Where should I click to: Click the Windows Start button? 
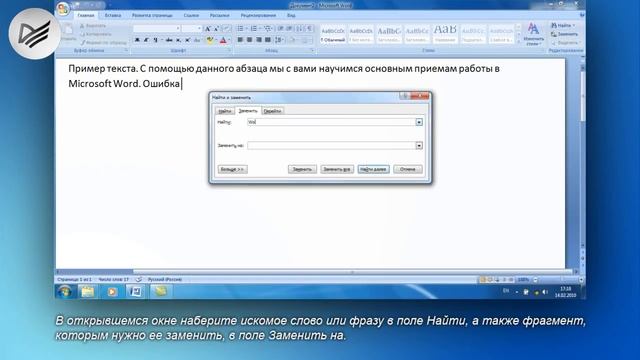click(x=65, y=291)
